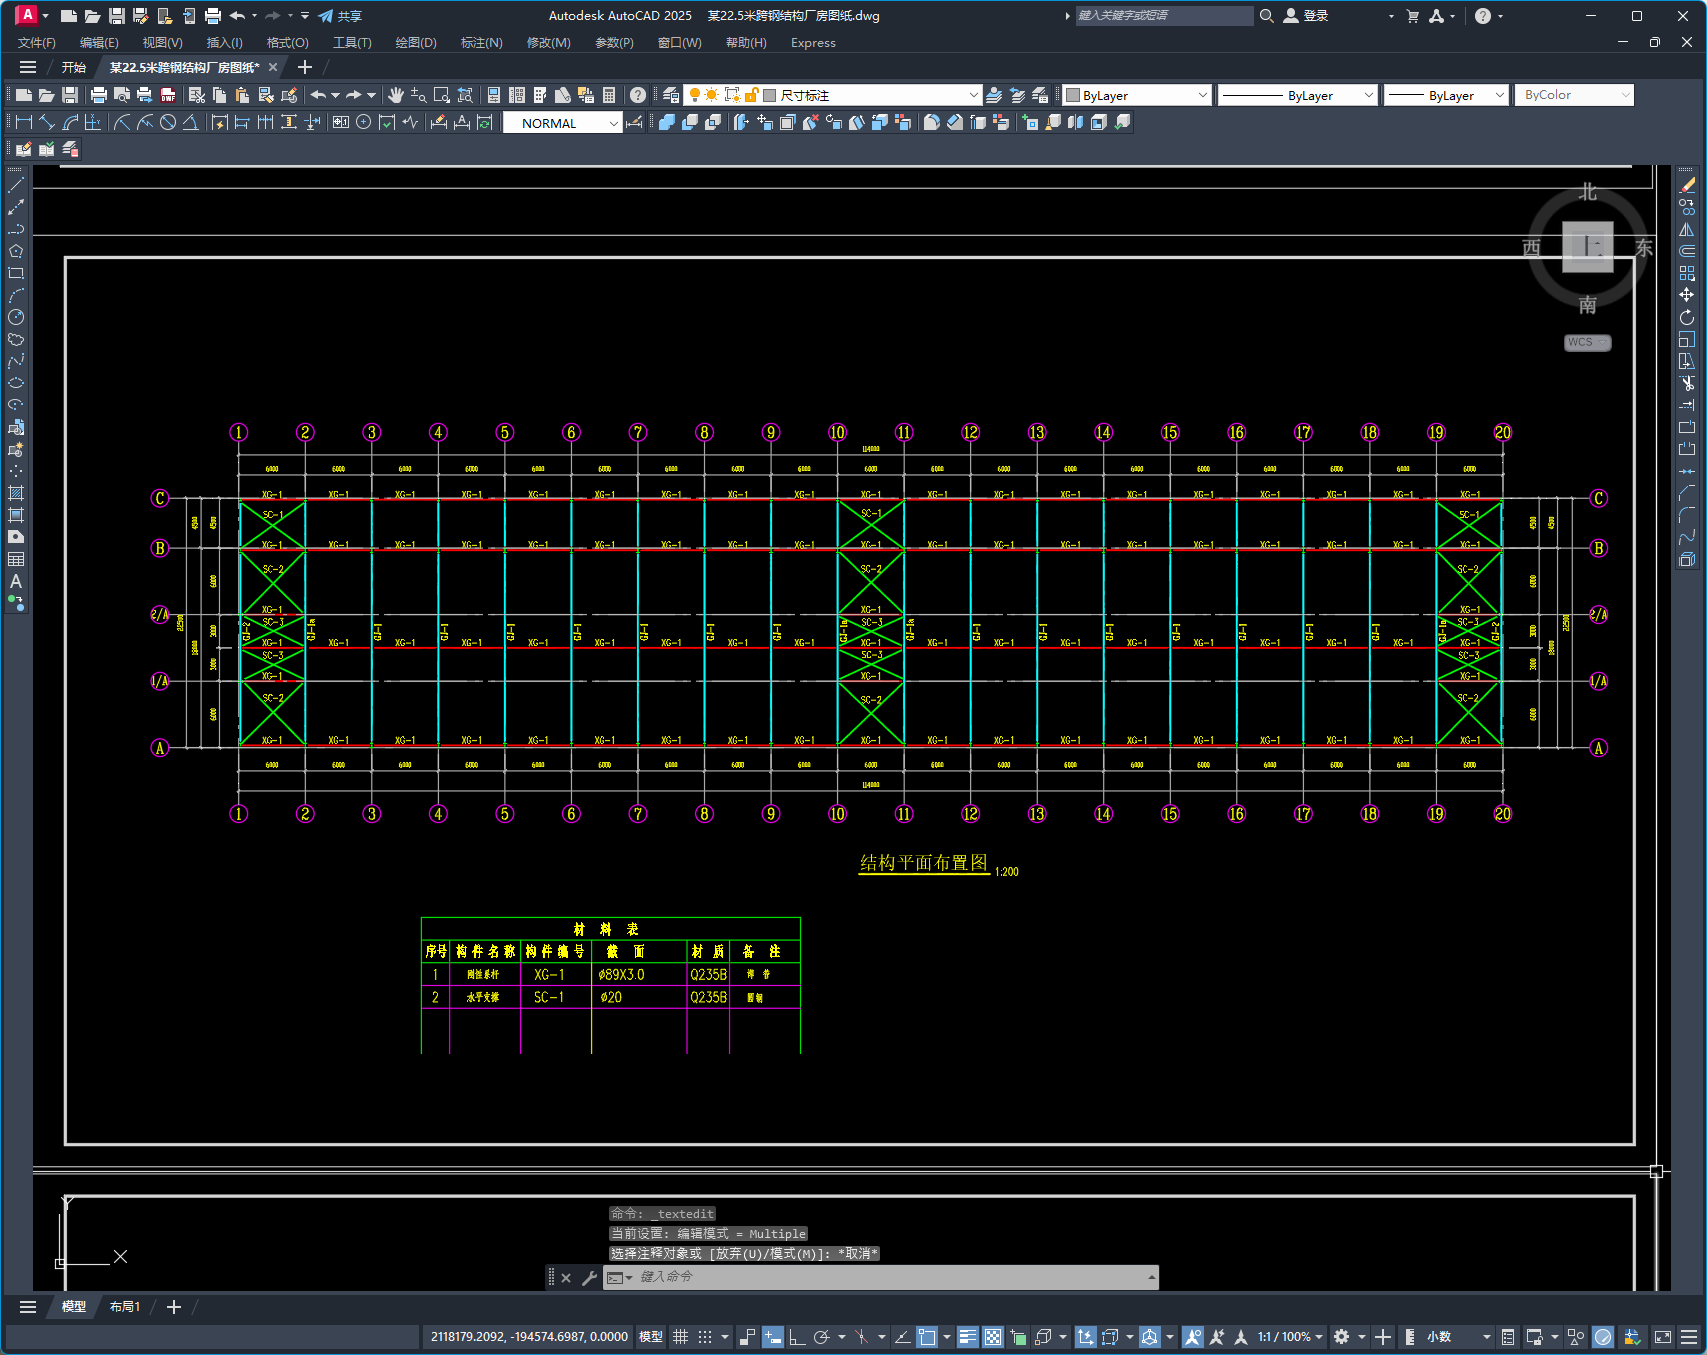Open the 标注(N) menu
1707x1355 pixels.
(x=481, y=43)
